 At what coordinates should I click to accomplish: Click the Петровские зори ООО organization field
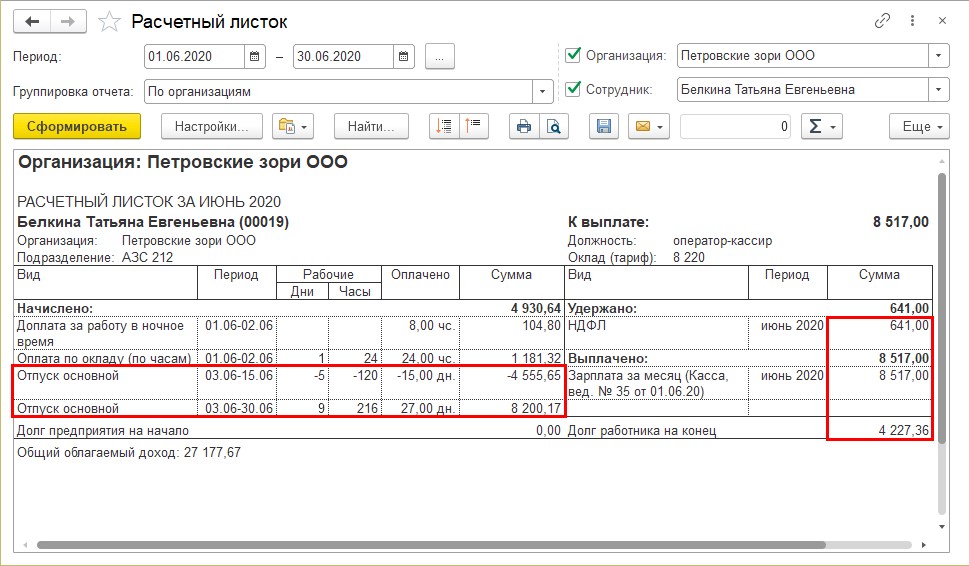point(803,56)
